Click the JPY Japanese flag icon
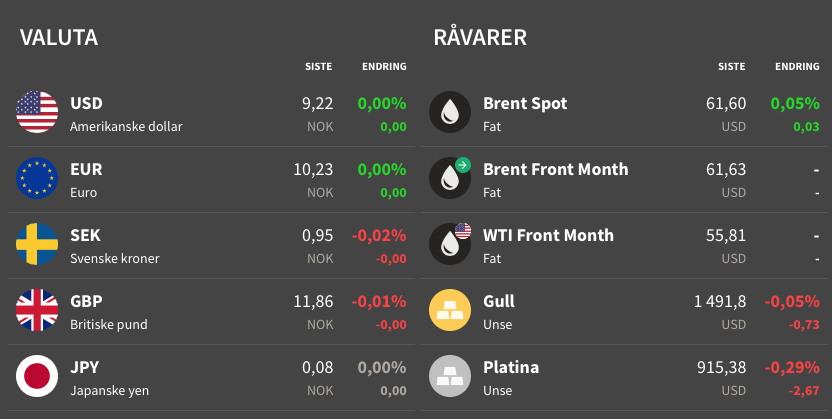Screen dimensions: 832x419 [37, 376]
